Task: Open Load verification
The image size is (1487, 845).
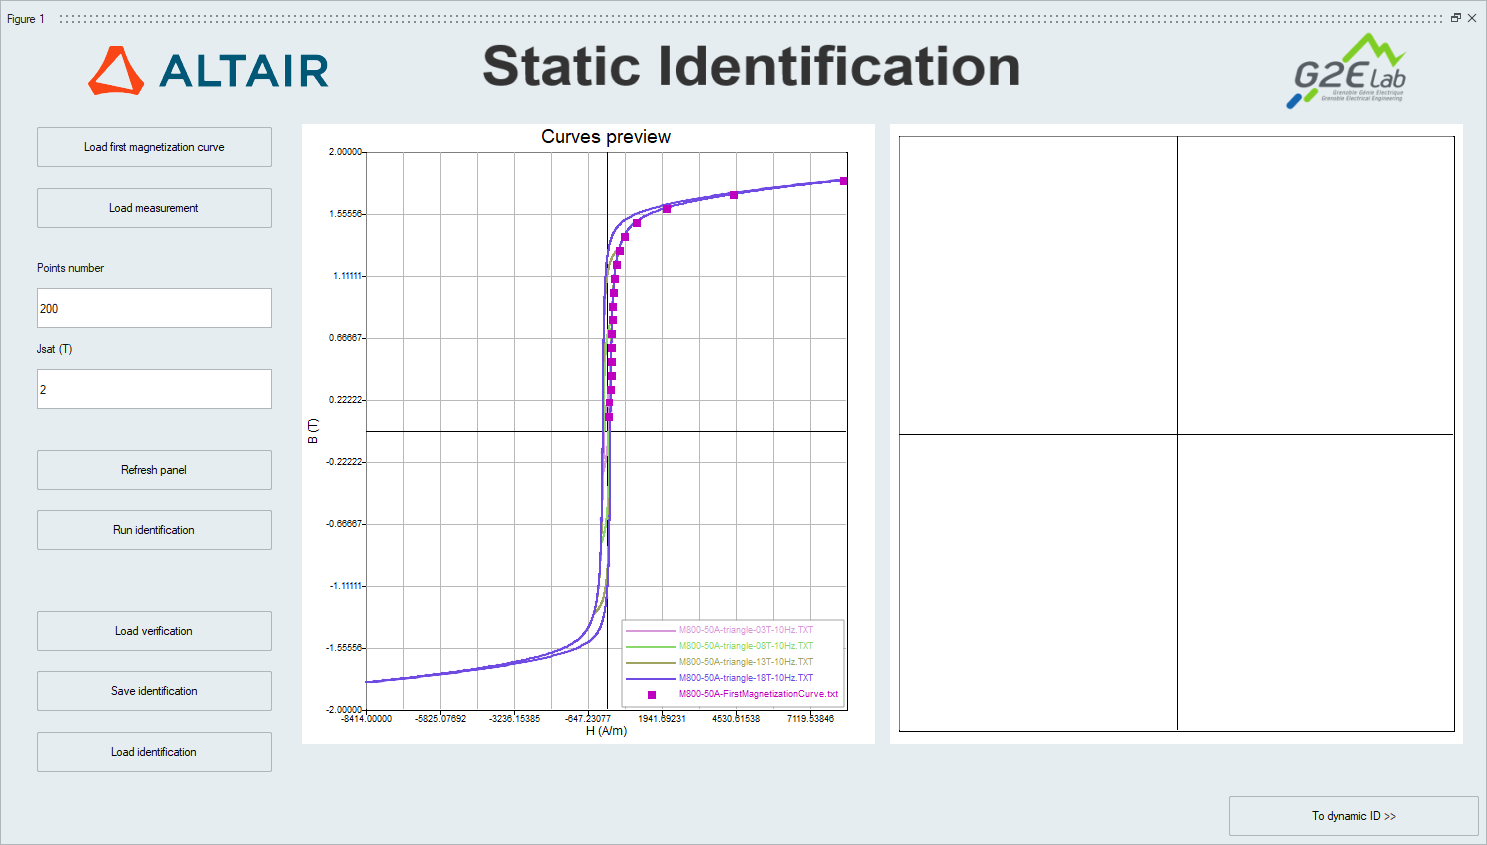Action: [x=154, y=631]
